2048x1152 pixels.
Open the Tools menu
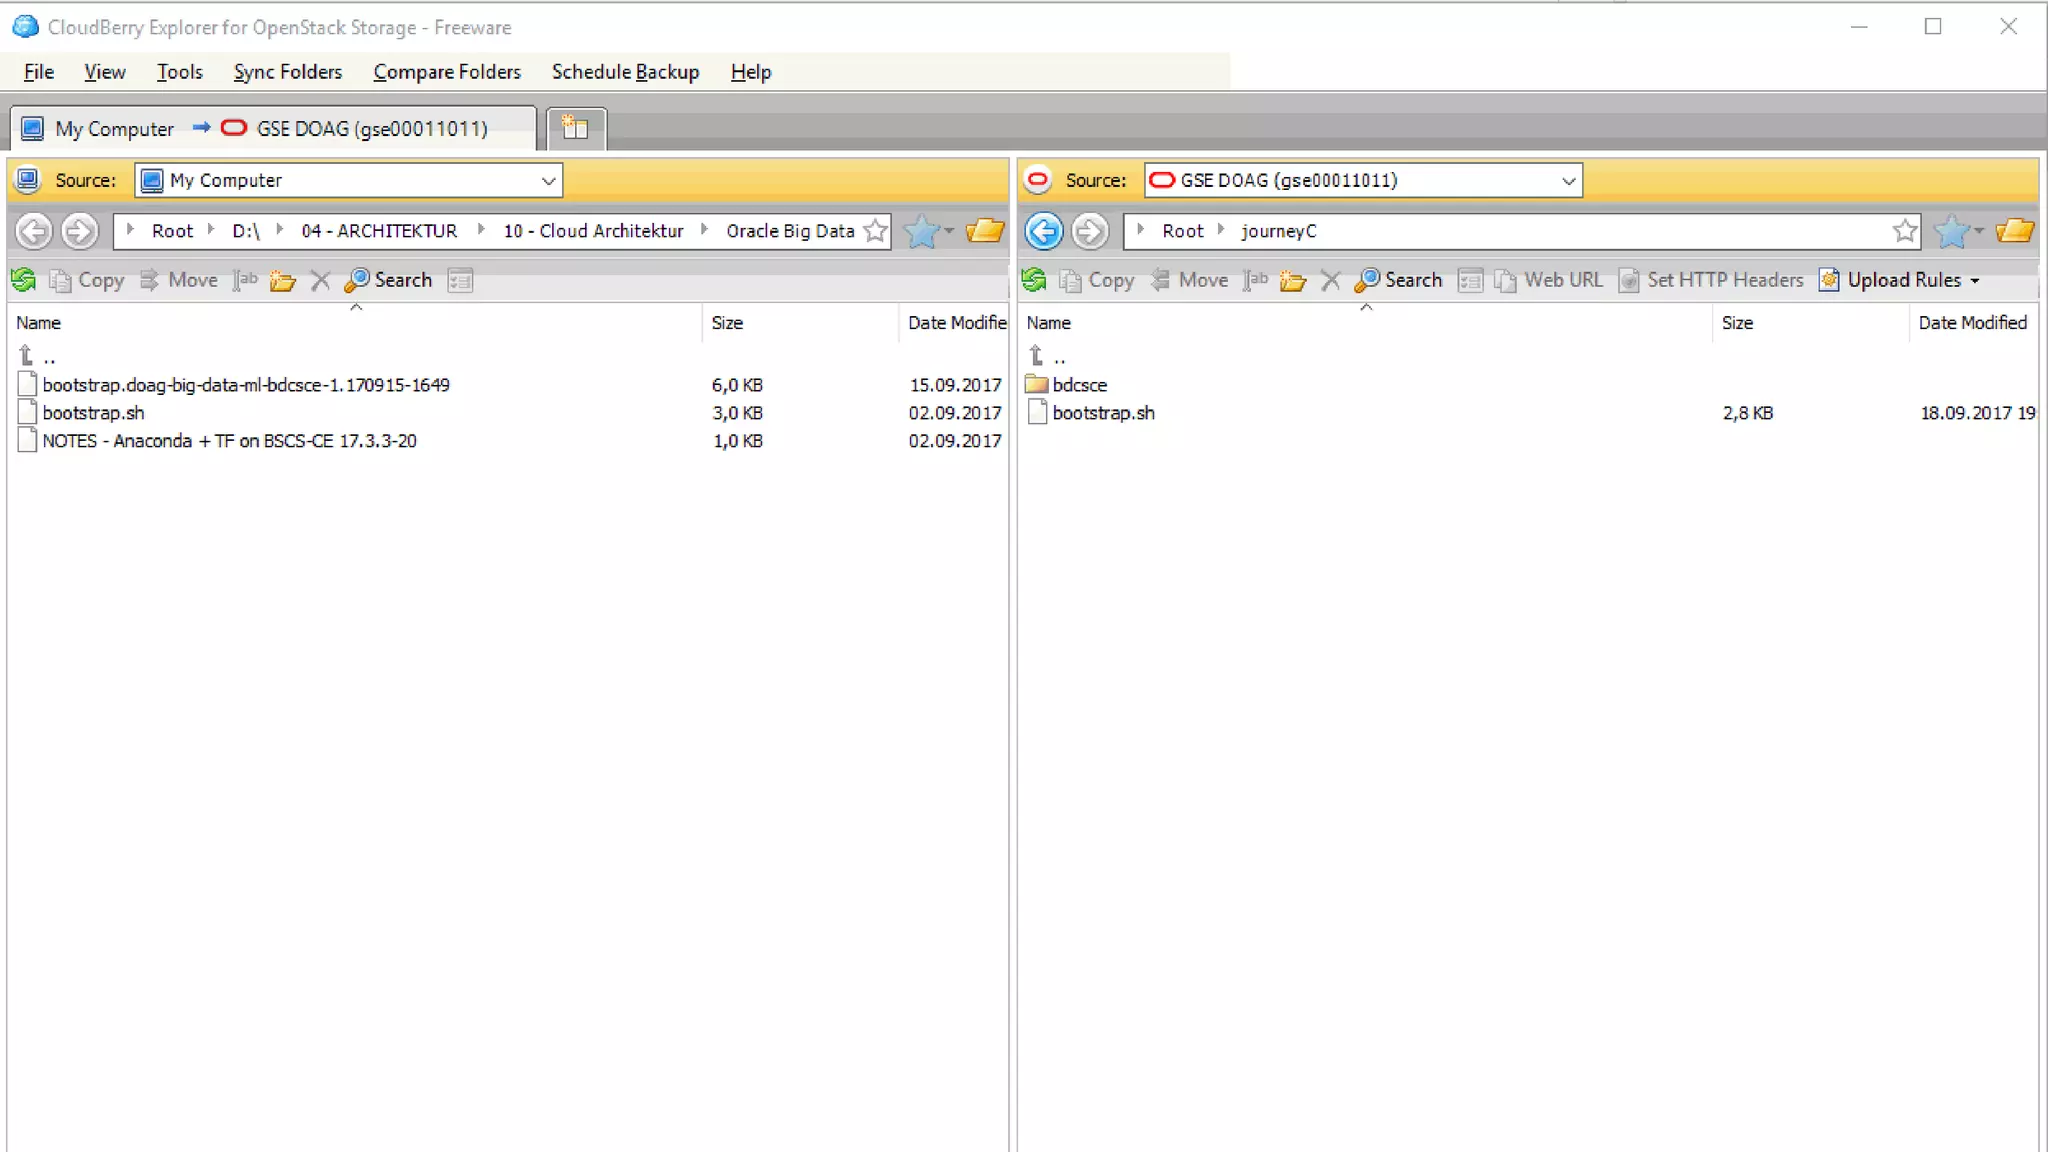(180, 72)
